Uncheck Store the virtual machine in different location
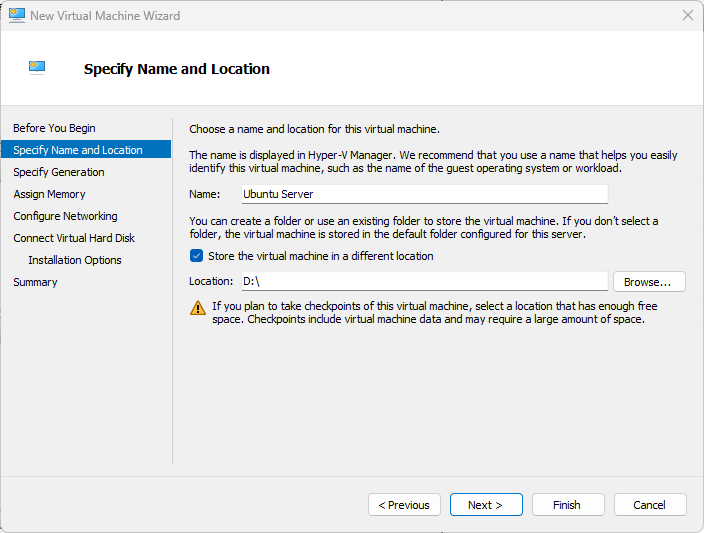Screen dimensions: 704x533 click(196, 256)
